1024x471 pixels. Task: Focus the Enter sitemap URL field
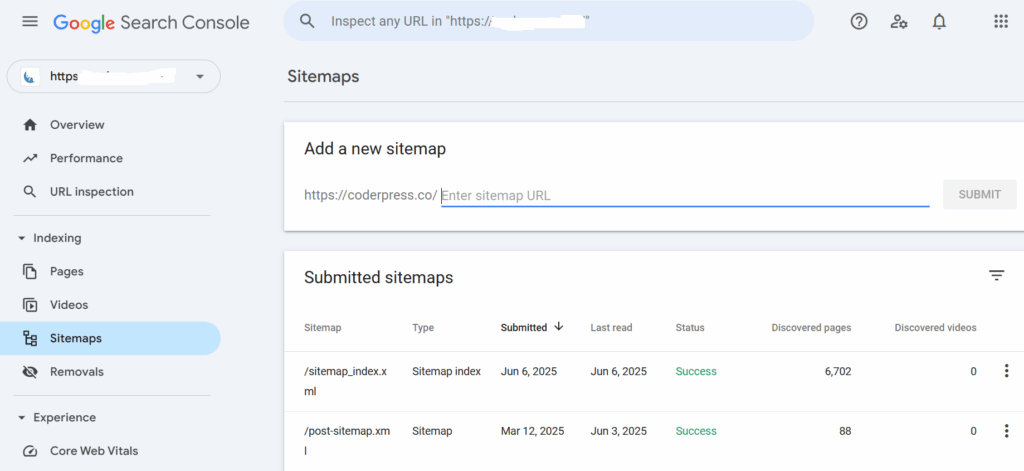tap(685, 195)
